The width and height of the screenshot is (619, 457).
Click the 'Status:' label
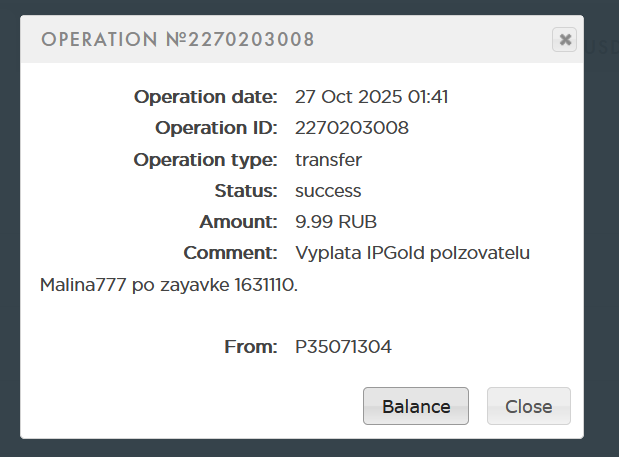pyautogui.click(x=245, y=190)
